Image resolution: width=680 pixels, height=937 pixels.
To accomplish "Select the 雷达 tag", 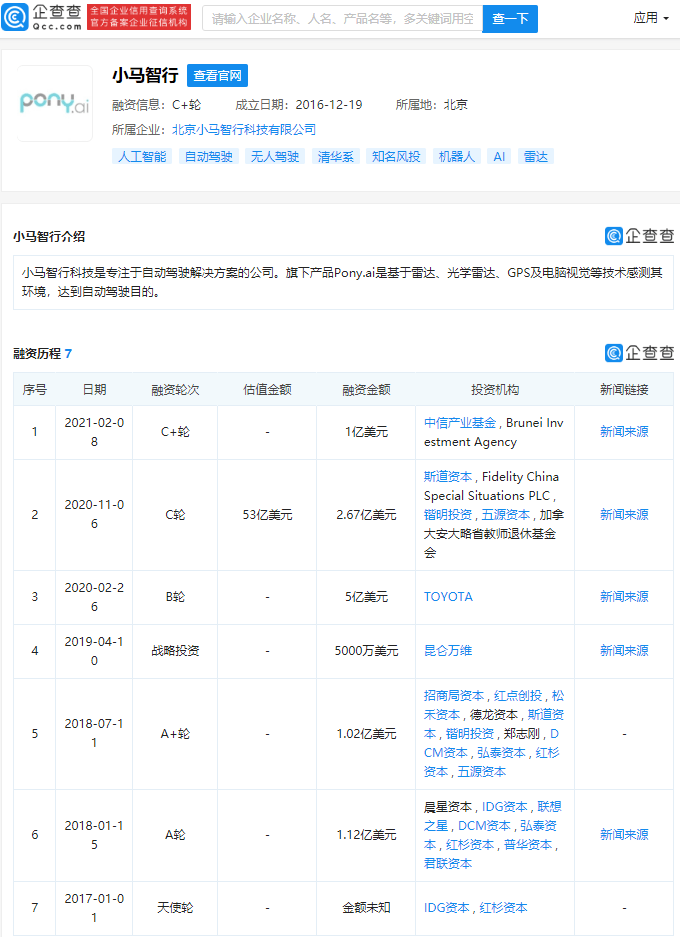I will tap(535, 157).
